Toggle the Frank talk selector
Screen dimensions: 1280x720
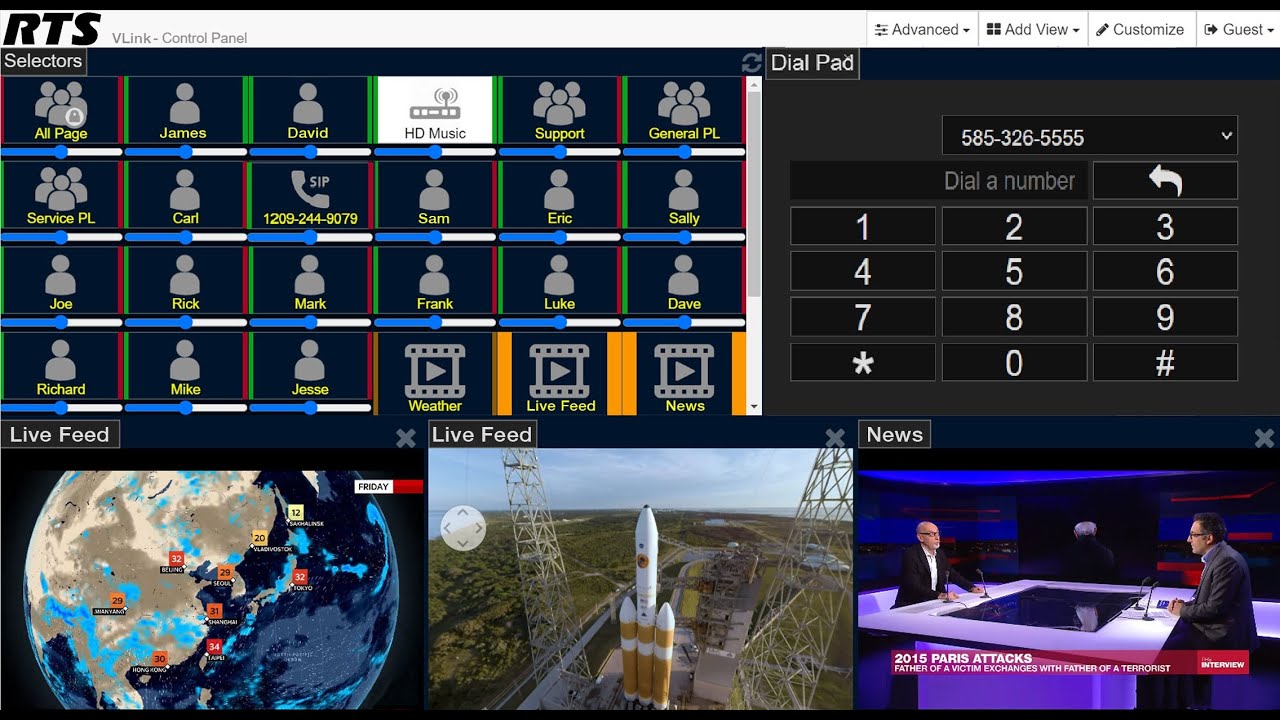pos(435,280)
